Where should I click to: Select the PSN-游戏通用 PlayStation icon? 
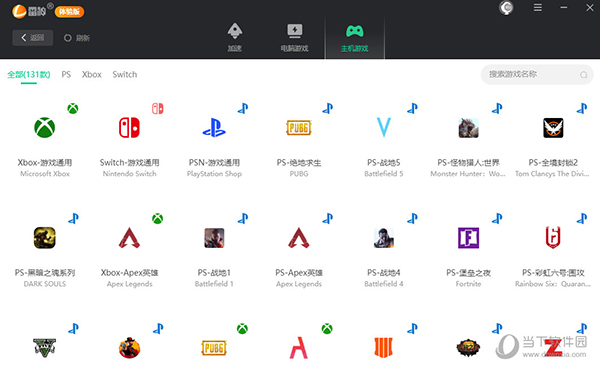coord(214,127)
